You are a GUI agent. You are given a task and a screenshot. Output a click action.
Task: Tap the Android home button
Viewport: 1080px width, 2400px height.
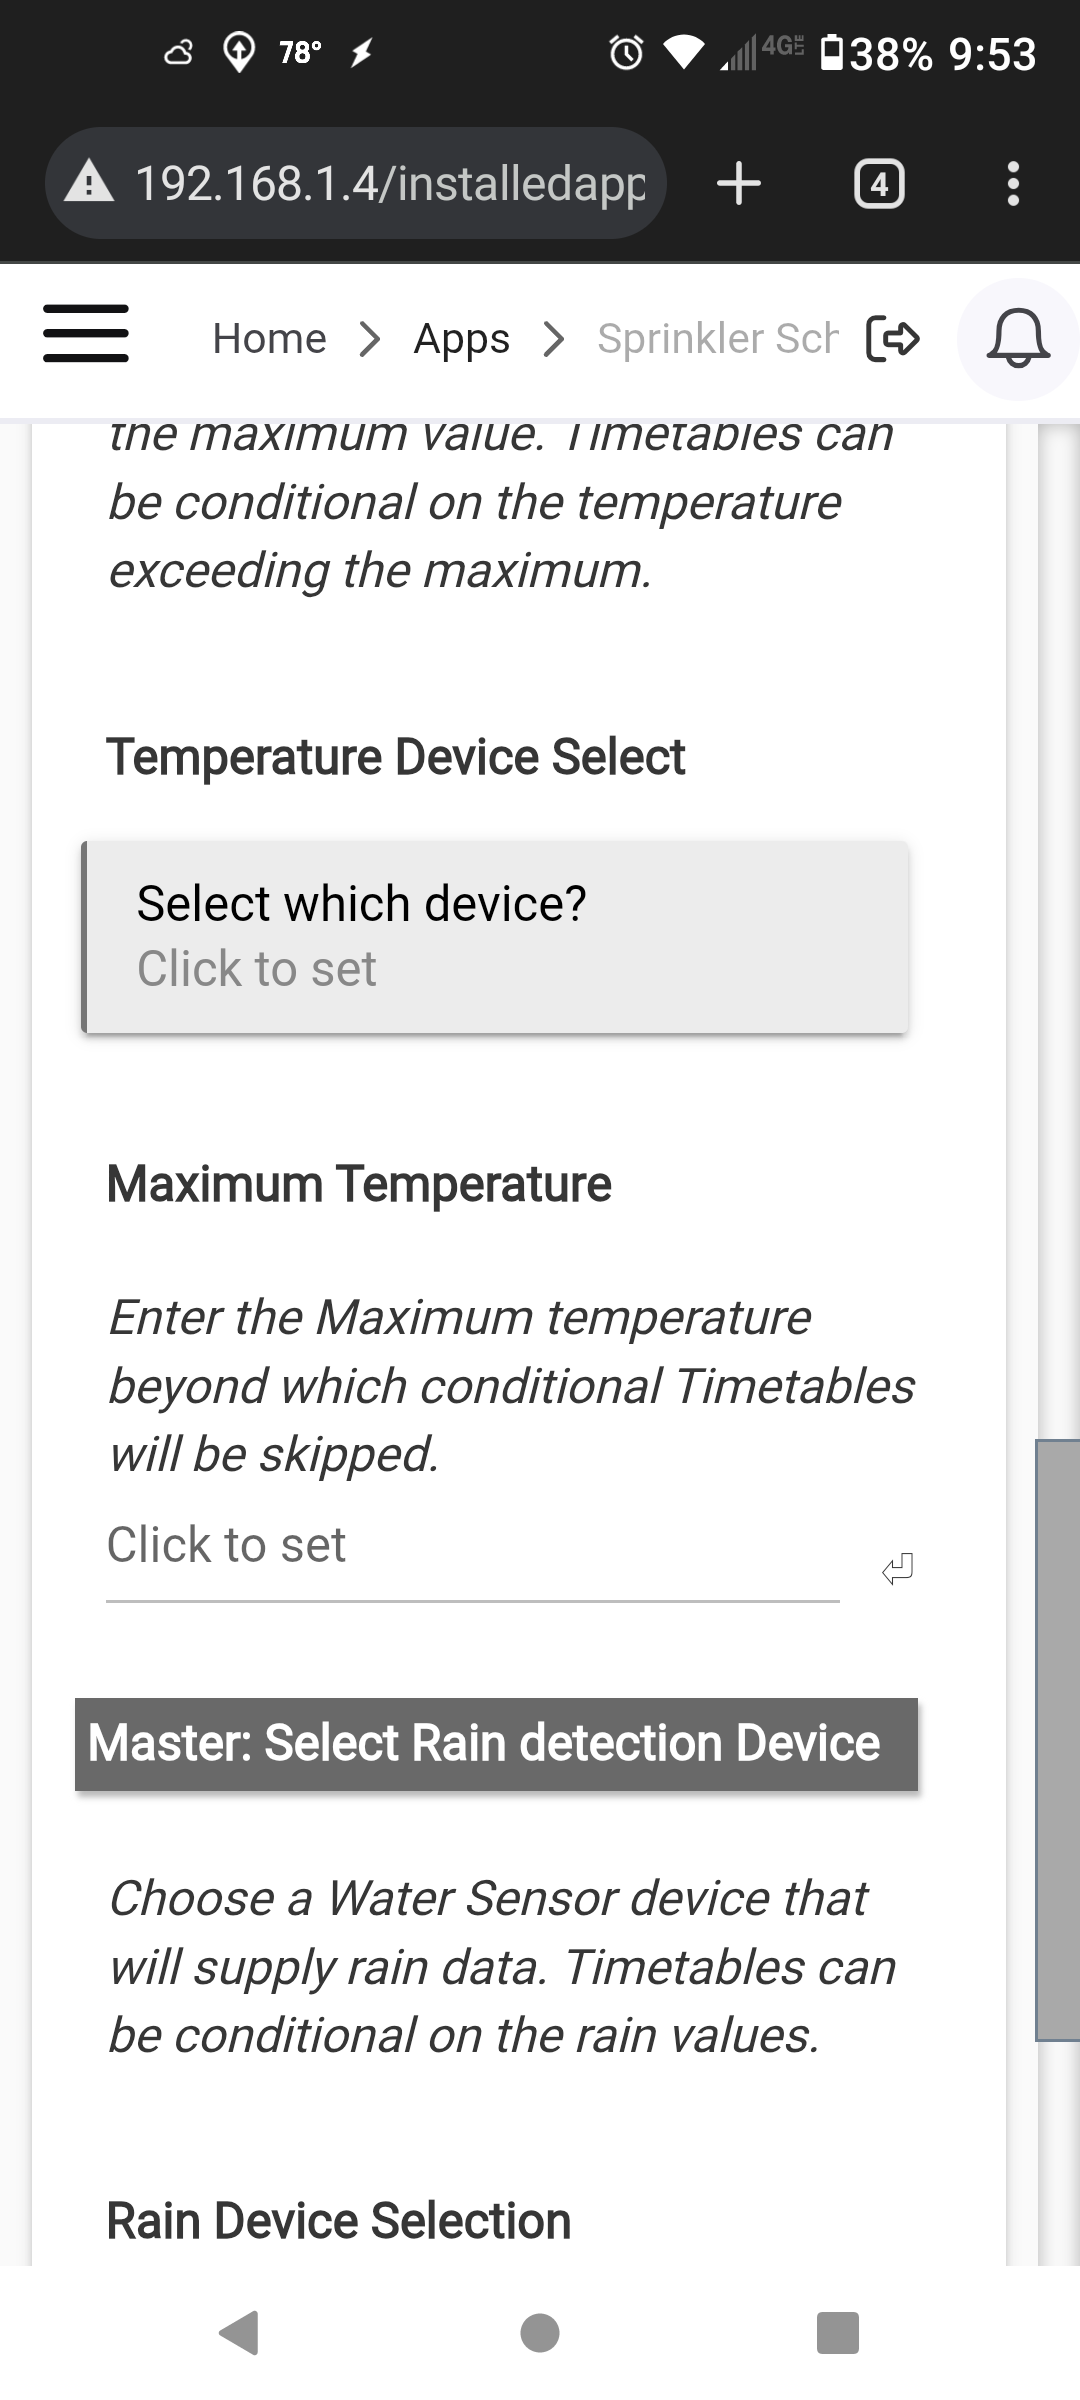[540, 2332]
